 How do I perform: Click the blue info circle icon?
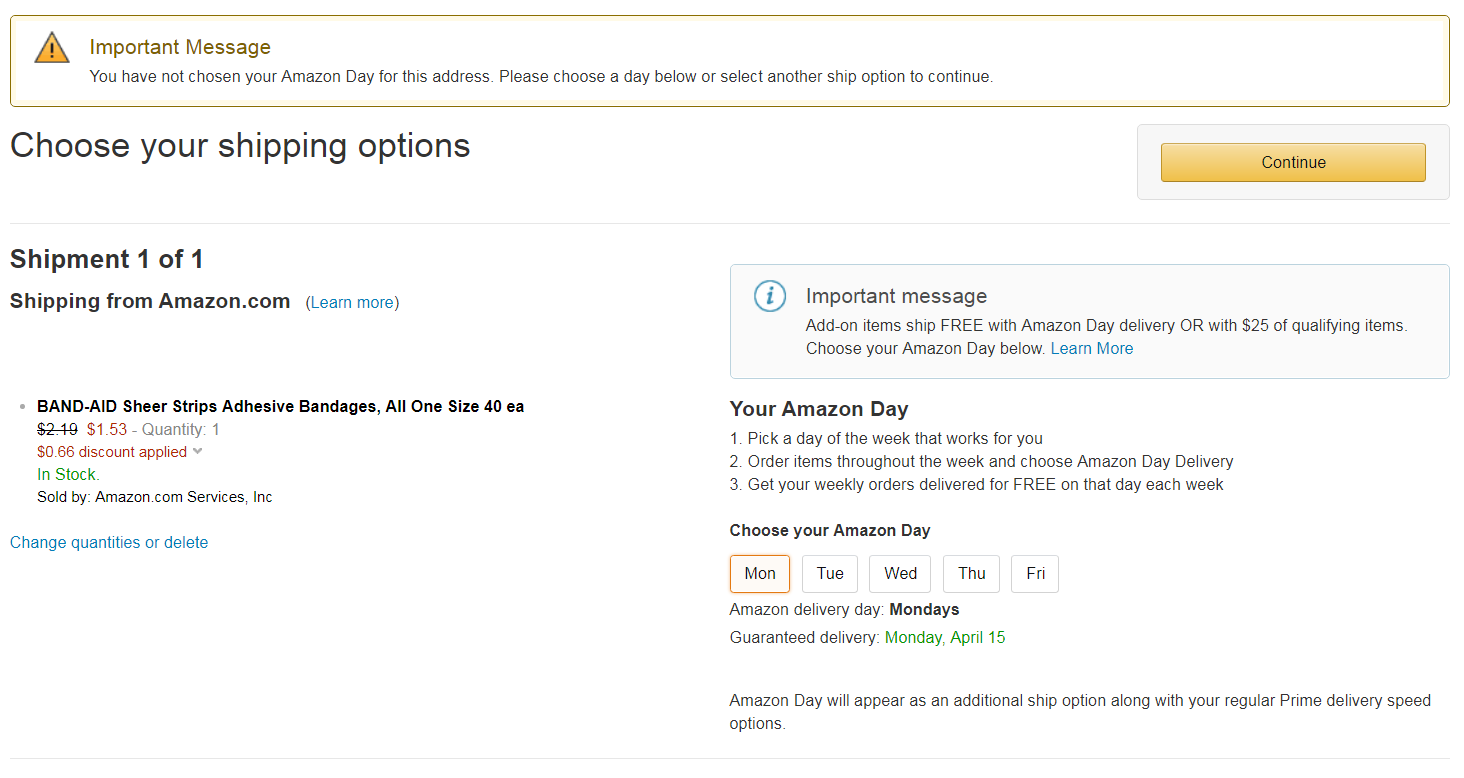pos(769,296)
